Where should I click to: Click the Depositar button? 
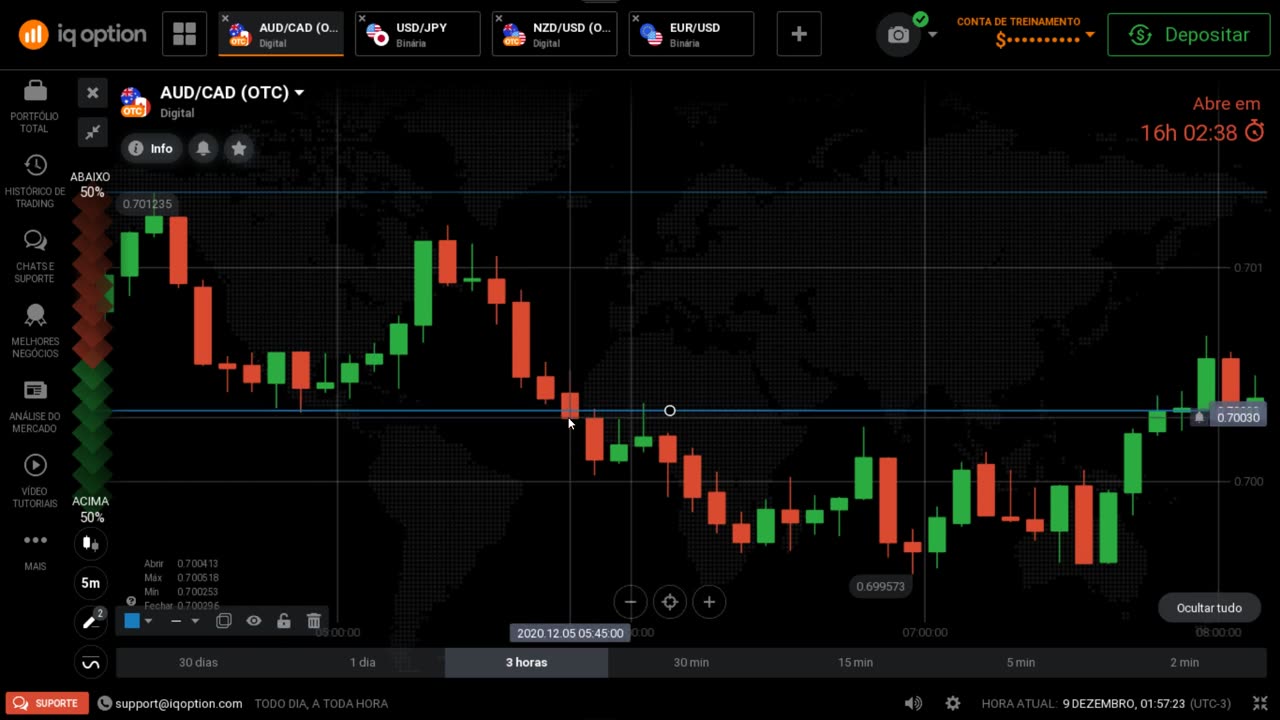[x=1189, y=35]
